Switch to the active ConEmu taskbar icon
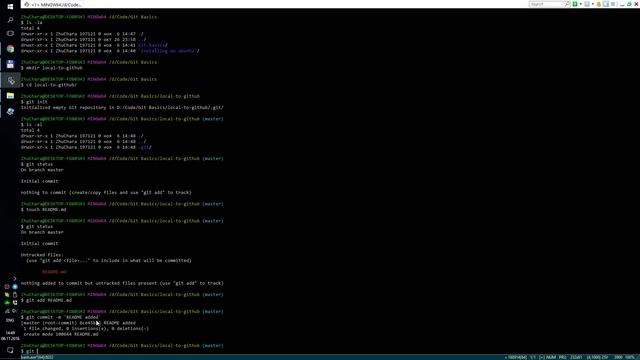The height and width of the screenshot is (360, 640). coord(10,80)
